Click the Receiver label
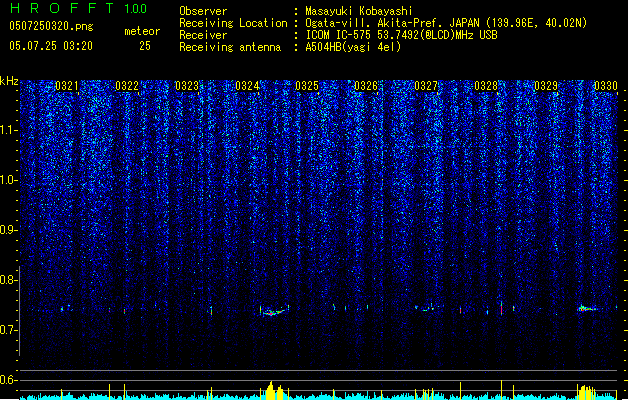 pos(203,35)
